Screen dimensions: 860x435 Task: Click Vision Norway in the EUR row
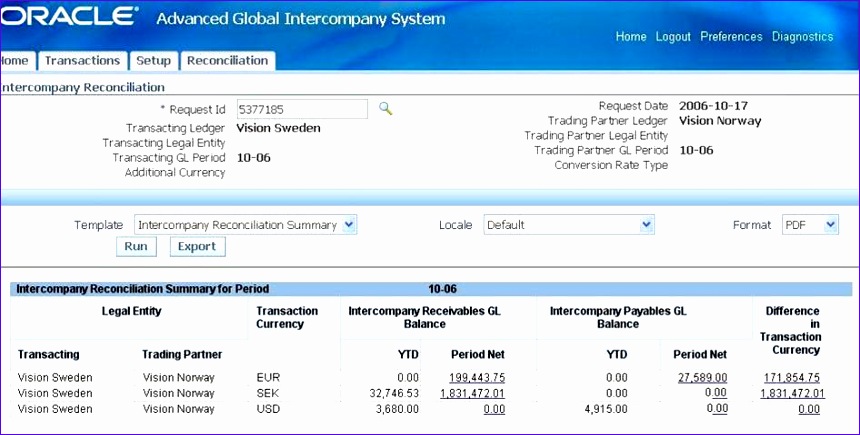pos(178,377)
